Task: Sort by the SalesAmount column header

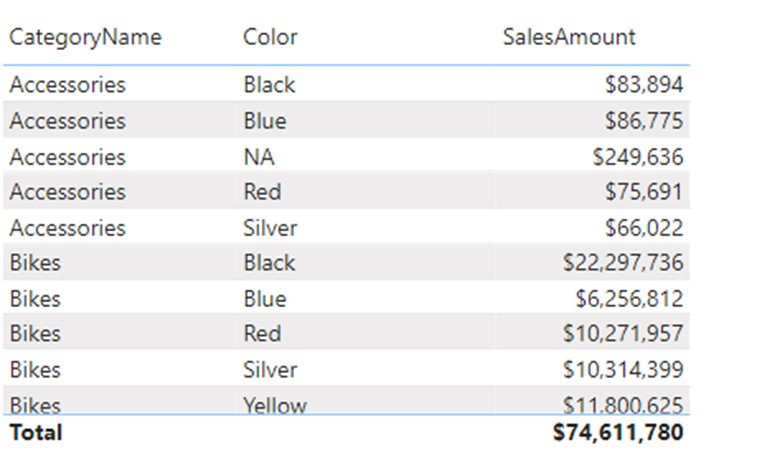Action: pyautogui.click(x=569, y=37)
